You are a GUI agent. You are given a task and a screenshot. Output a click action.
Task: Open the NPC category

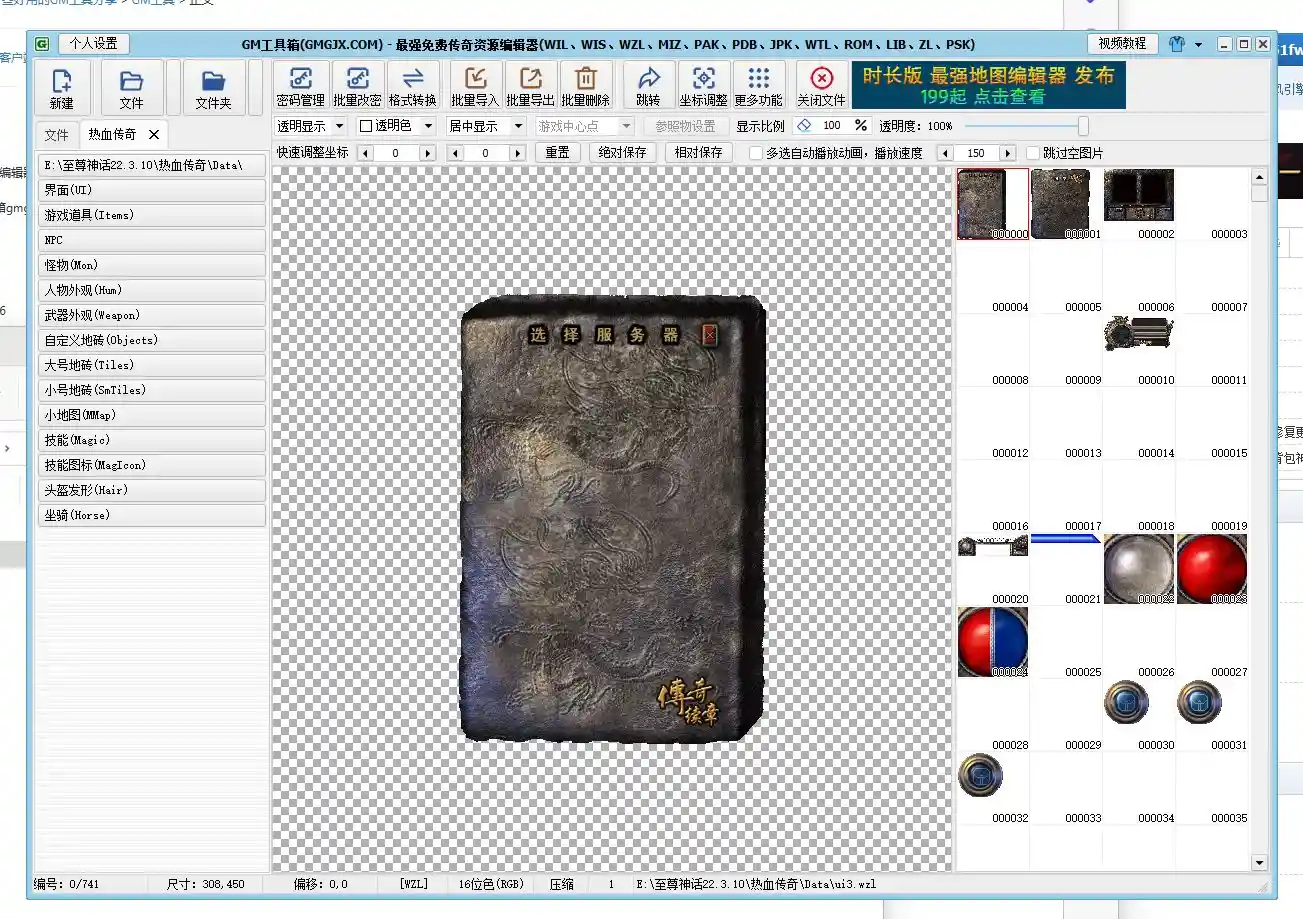pyautogui.click(x=151, y=240)
